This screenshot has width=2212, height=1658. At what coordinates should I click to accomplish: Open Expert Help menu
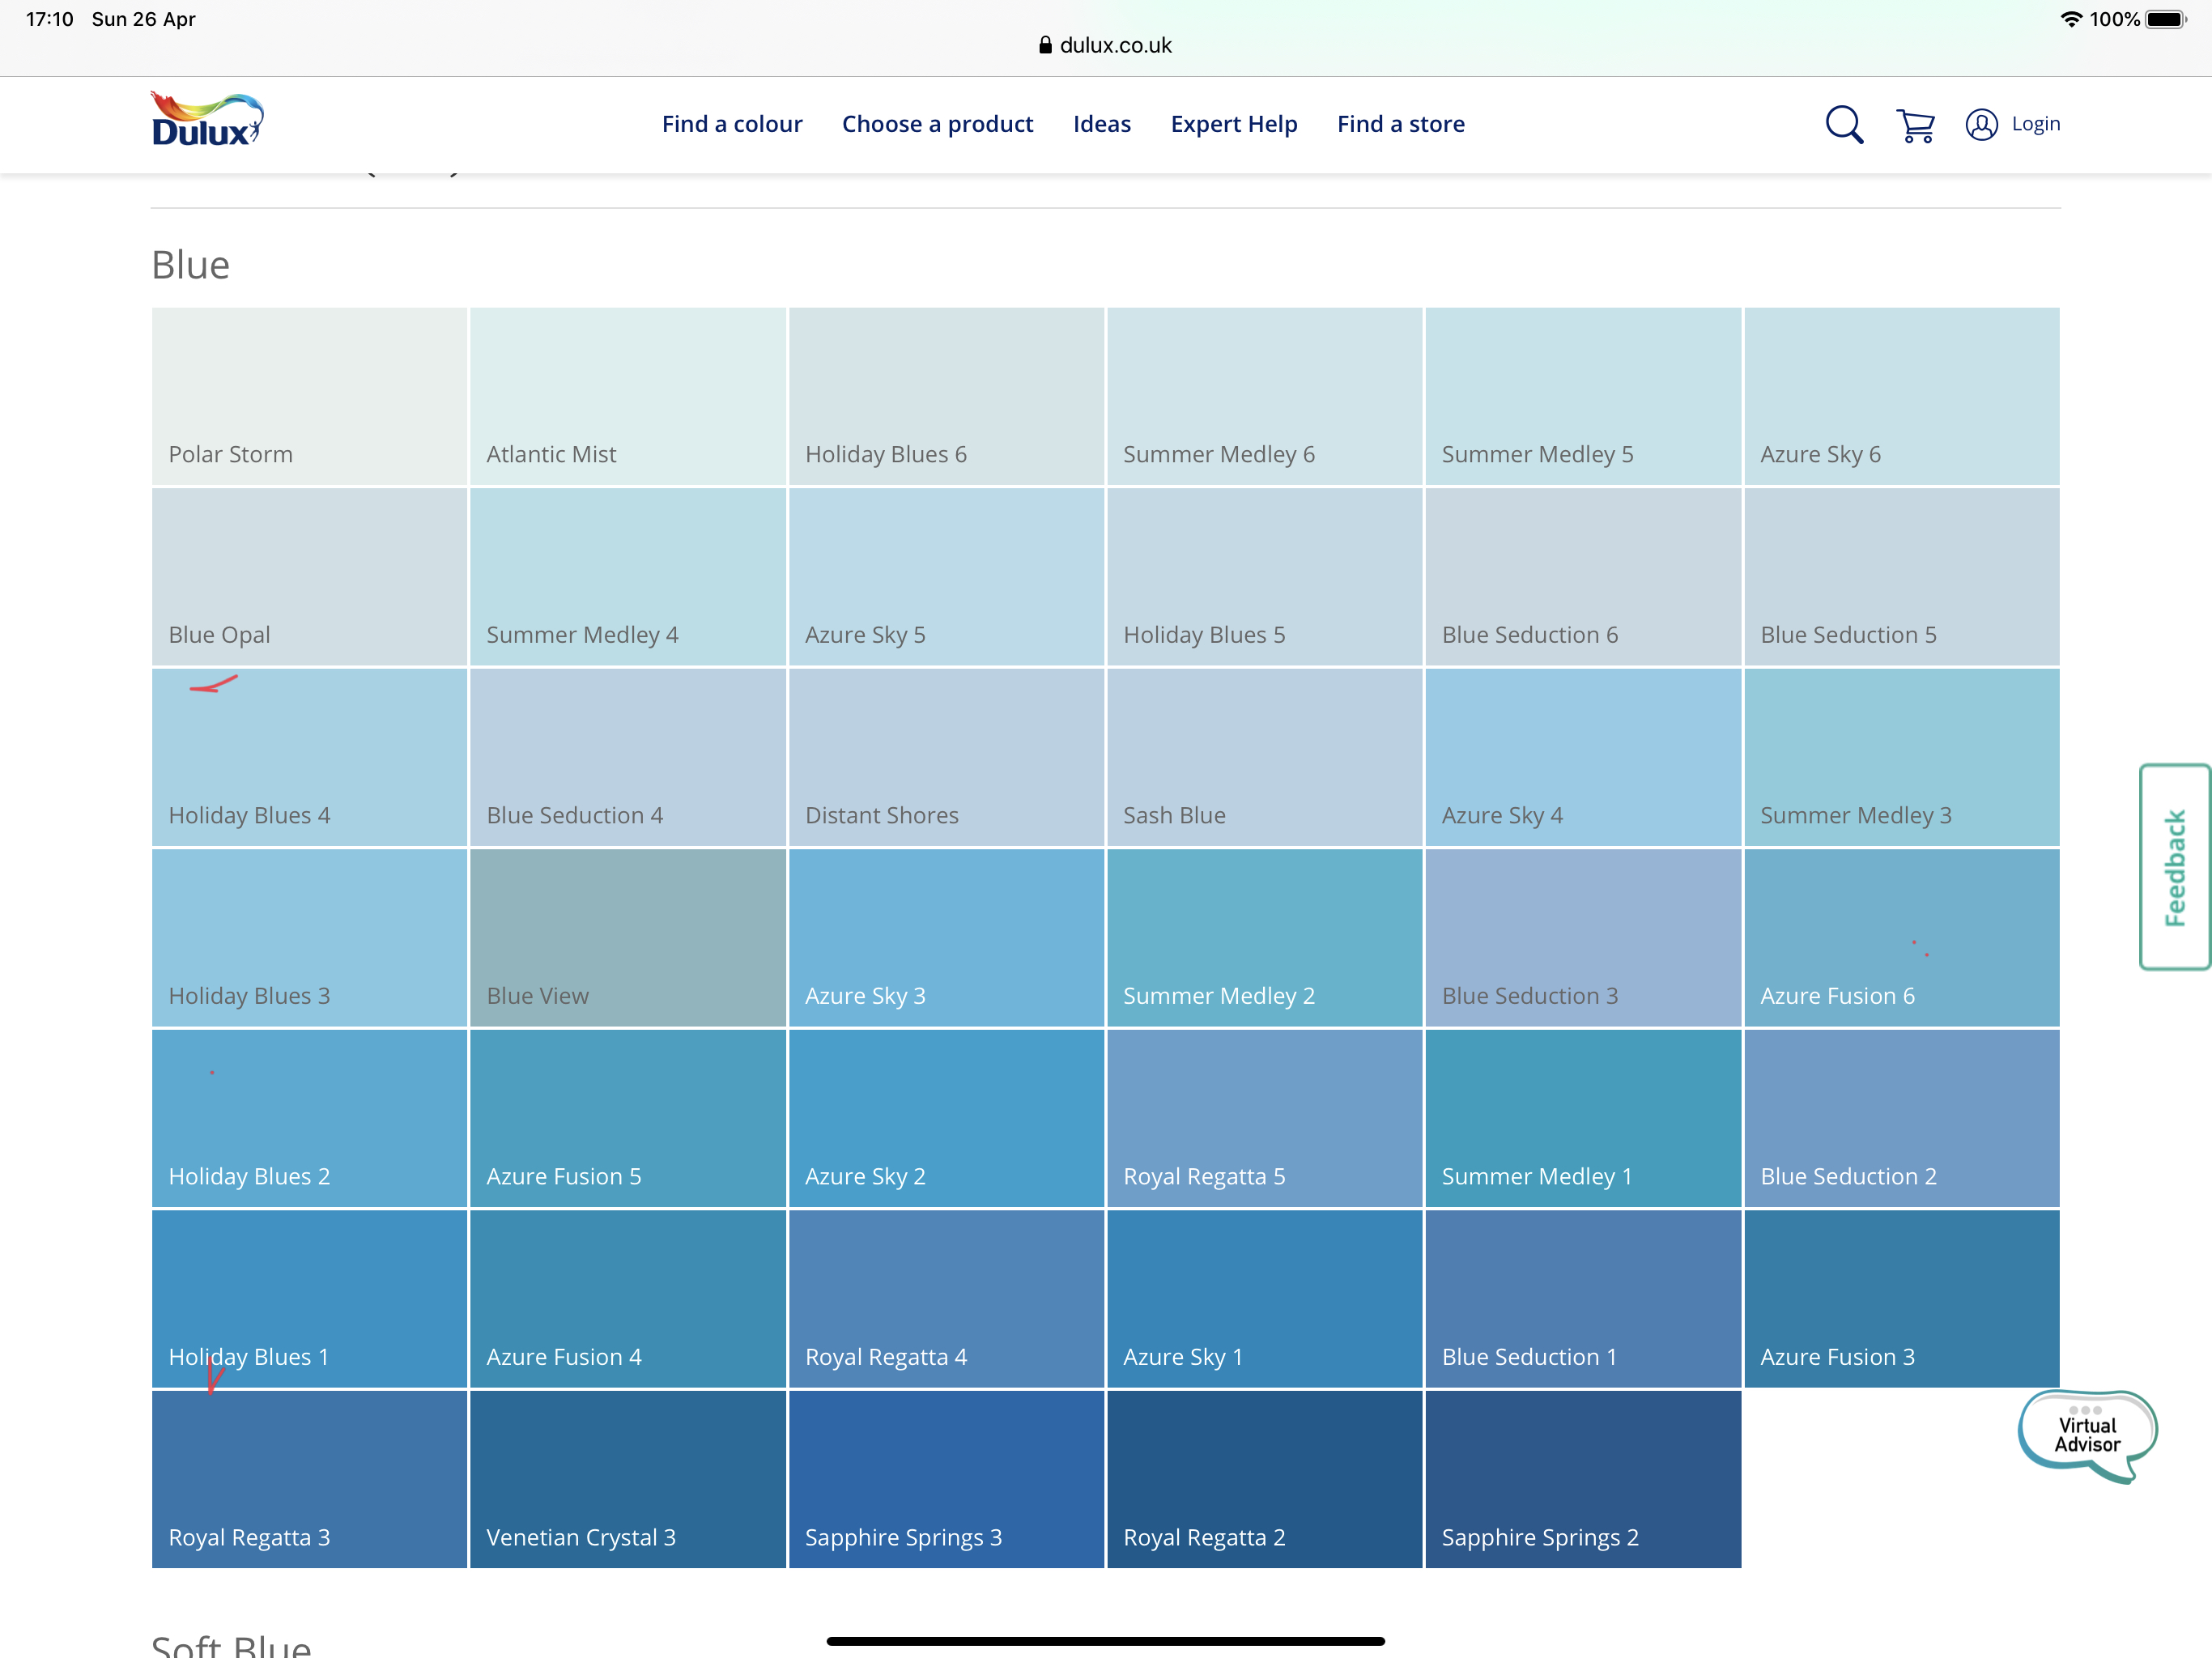pyautogui.click(x=1233, y=124)
